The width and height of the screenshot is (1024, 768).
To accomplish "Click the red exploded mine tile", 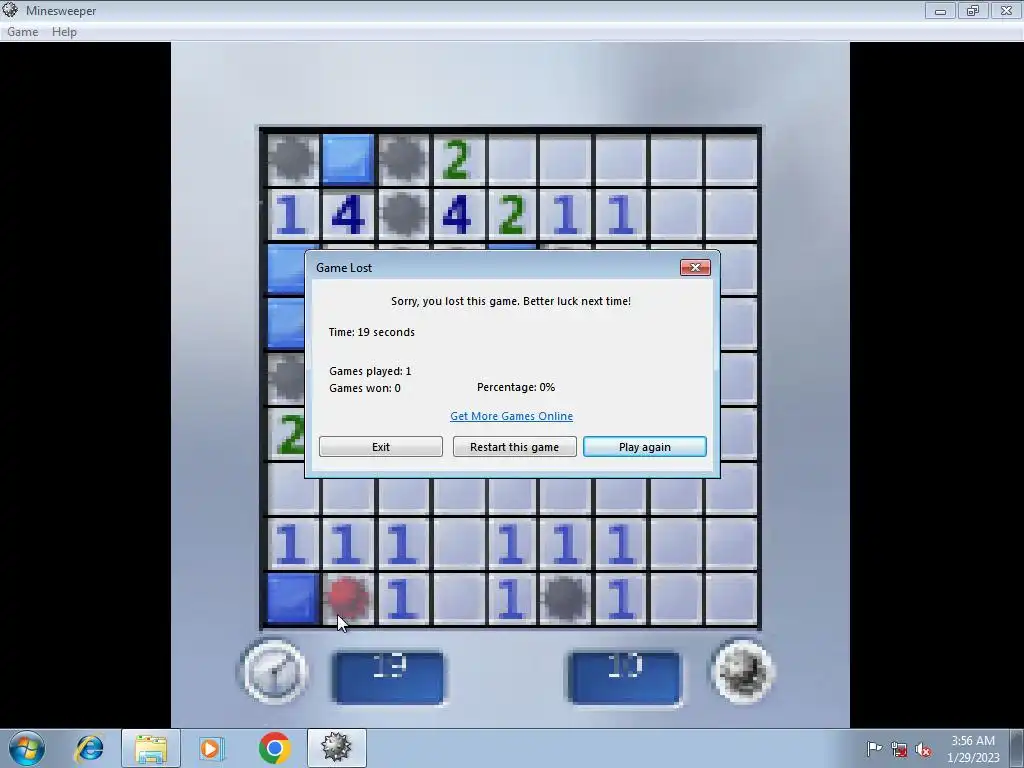I will click(x=347, y=598).
